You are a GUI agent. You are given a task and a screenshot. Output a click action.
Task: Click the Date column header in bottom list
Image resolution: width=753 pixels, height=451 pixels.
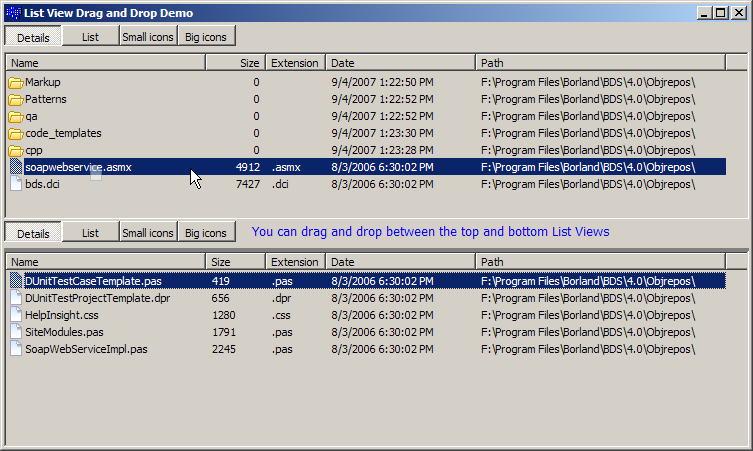pyautogui.click(x=400, y=262)
